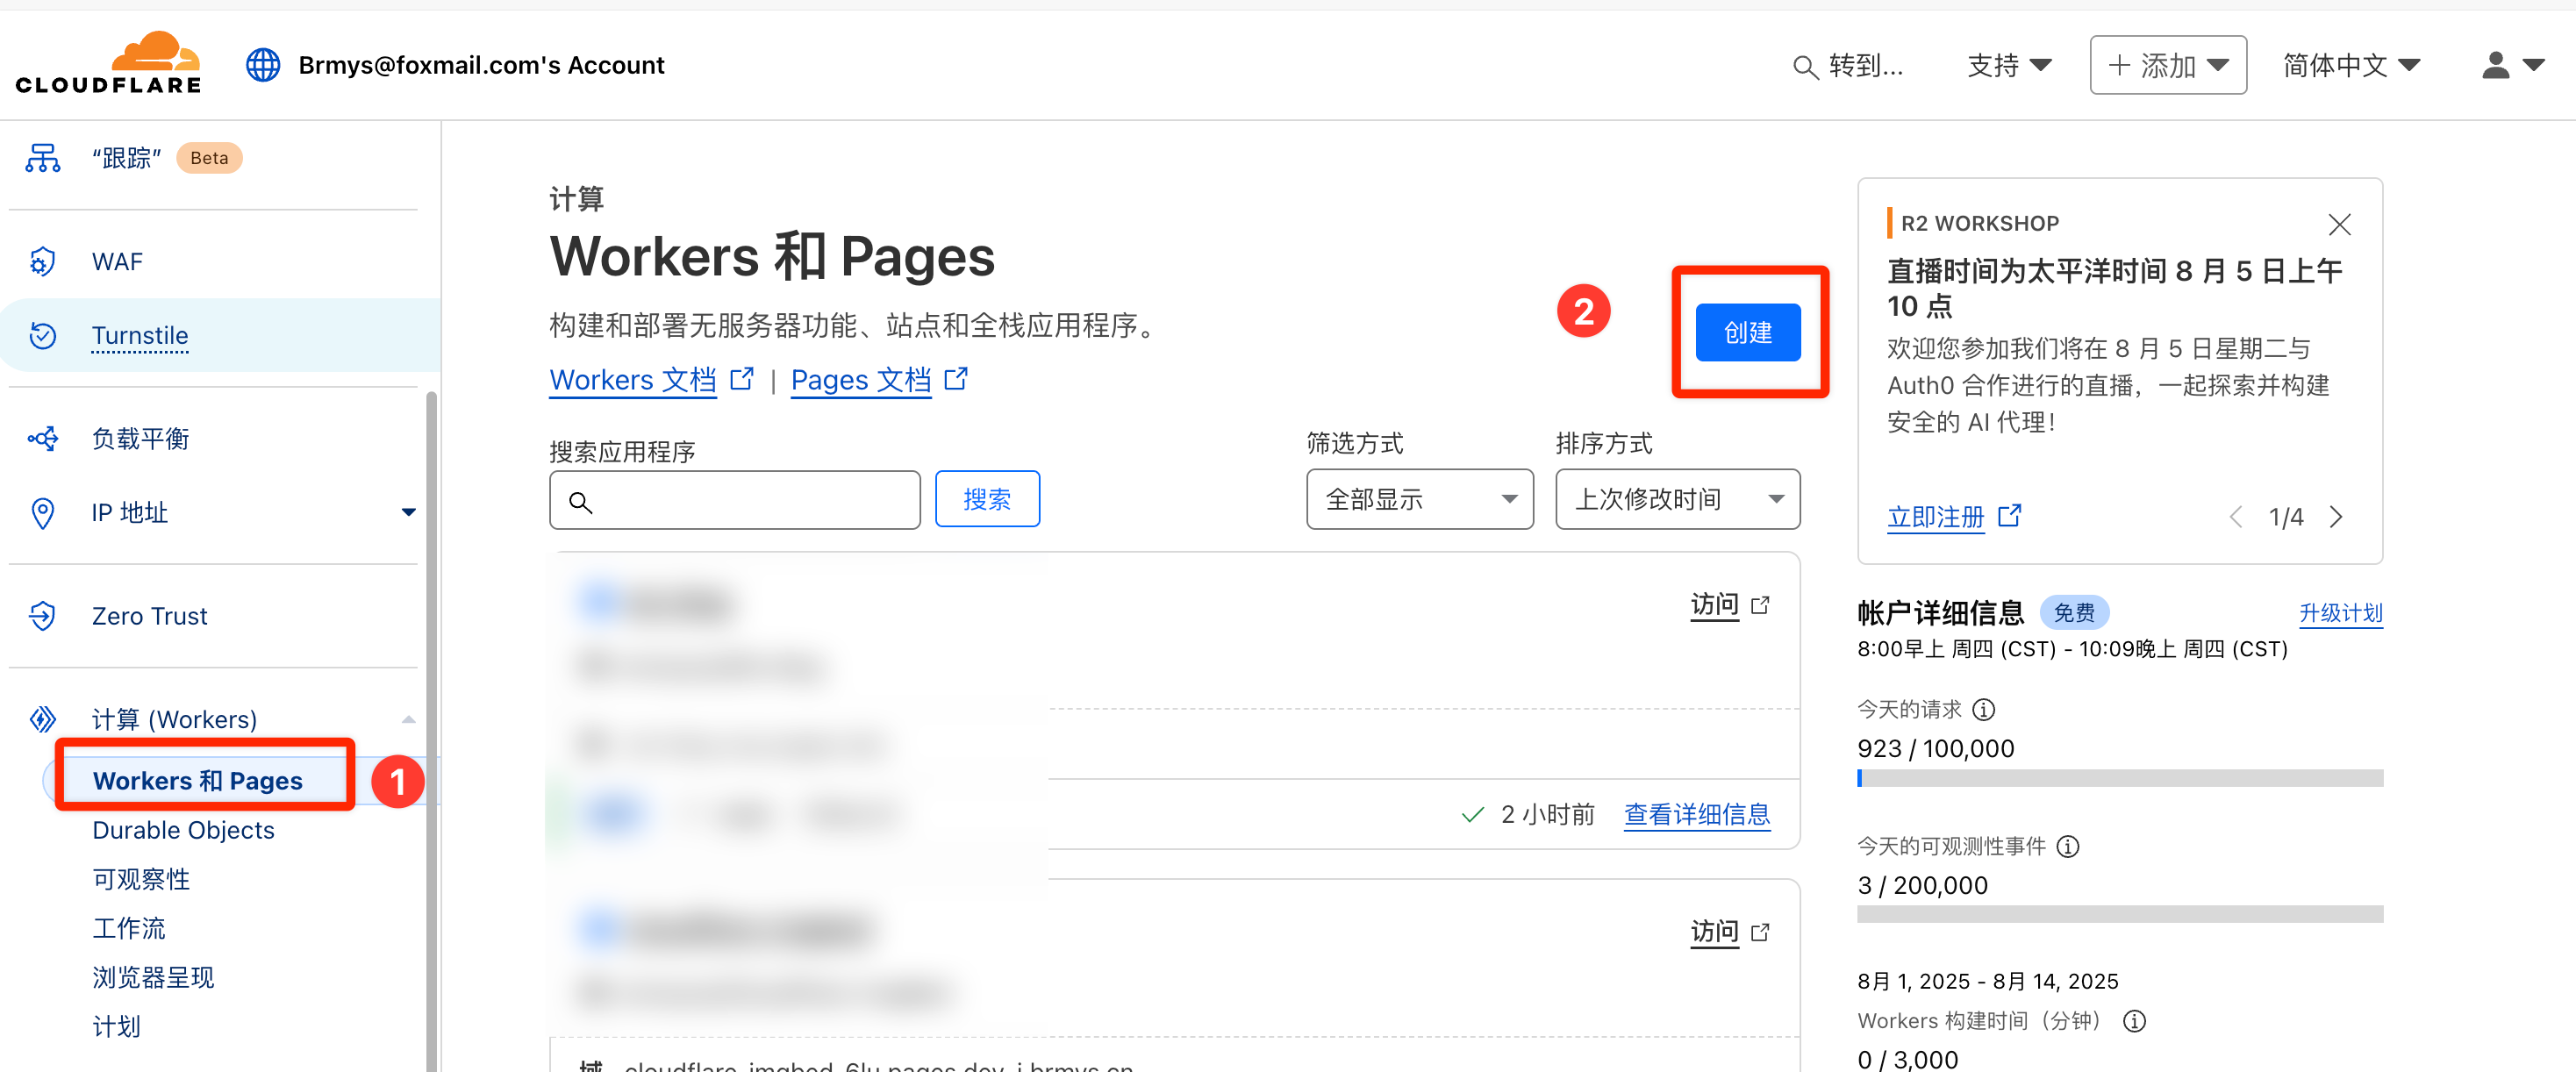Go to previous announcement with left arrow
Viewport: 2576px width, 1072px height.
(2237, 517)
